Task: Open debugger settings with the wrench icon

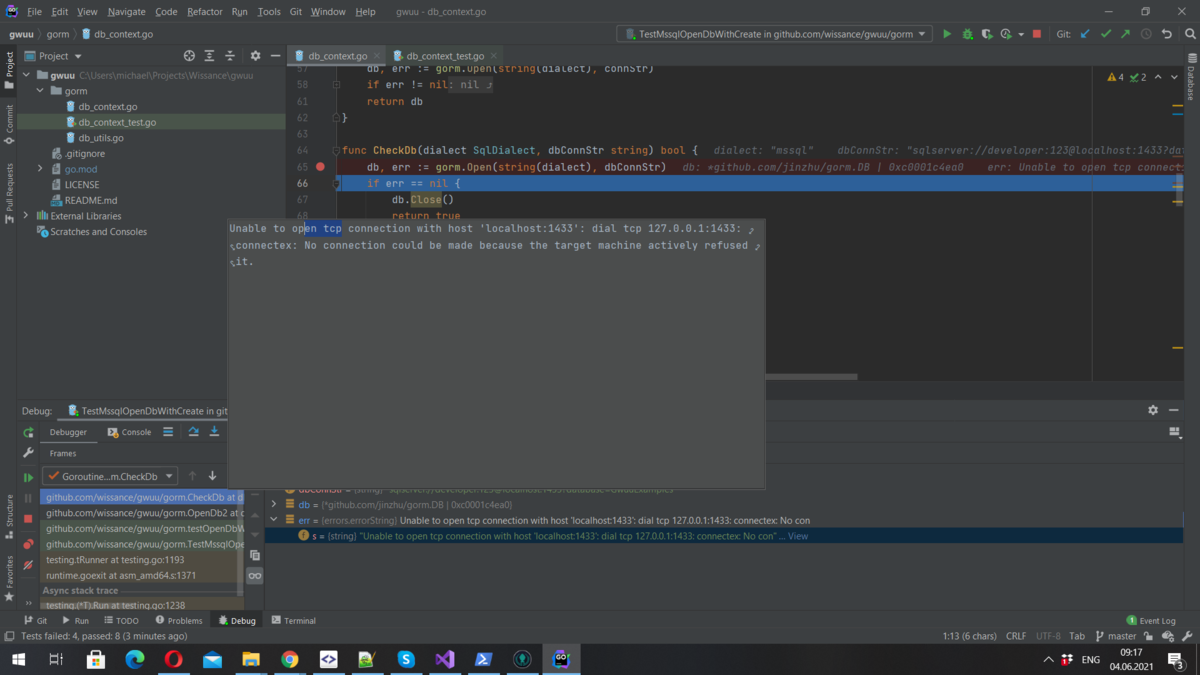Action: pyautogui.click(x=29, y=452)
